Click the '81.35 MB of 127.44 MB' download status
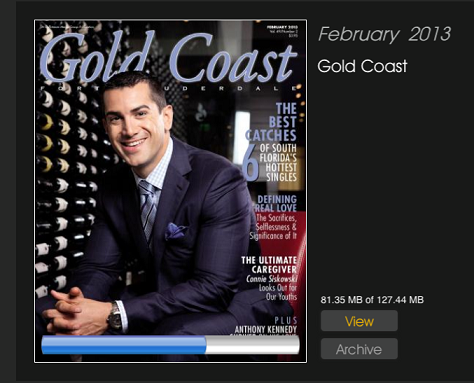This screenshot has width=474, height=383. click(372, 300)
